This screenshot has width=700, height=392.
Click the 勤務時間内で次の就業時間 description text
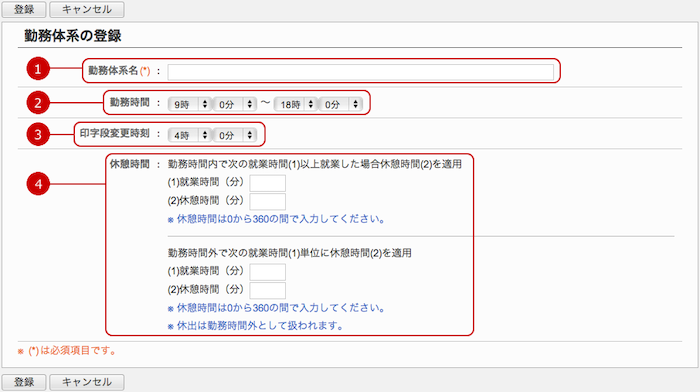click(315, 164)
